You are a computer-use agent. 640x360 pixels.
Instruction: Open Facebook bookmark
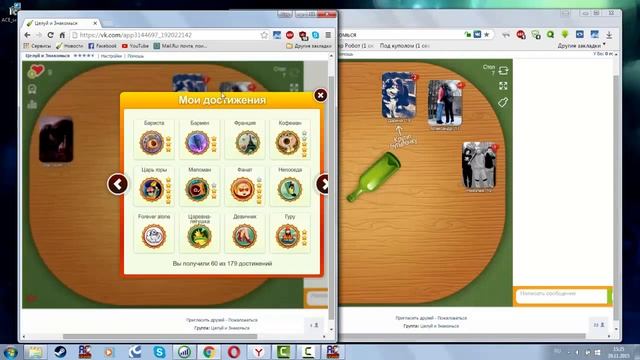(x=102, y=46)
